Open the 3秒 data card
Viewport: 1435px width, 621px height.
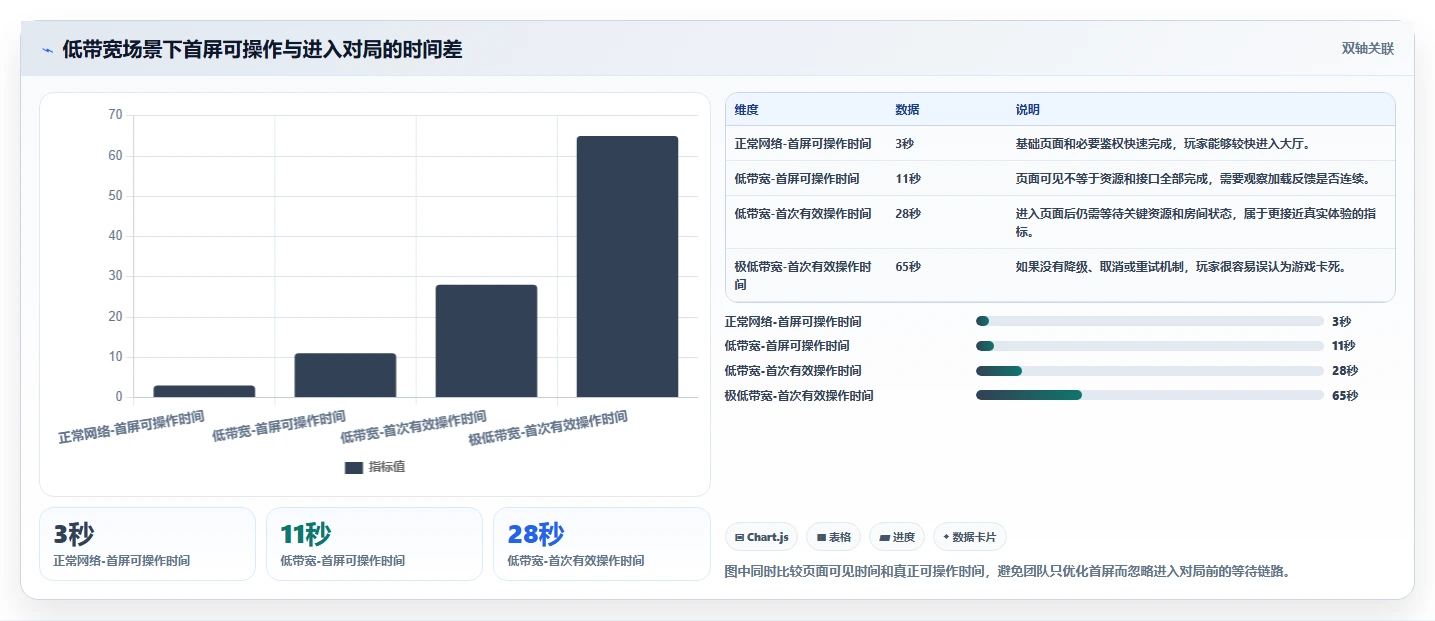point(147,544)
